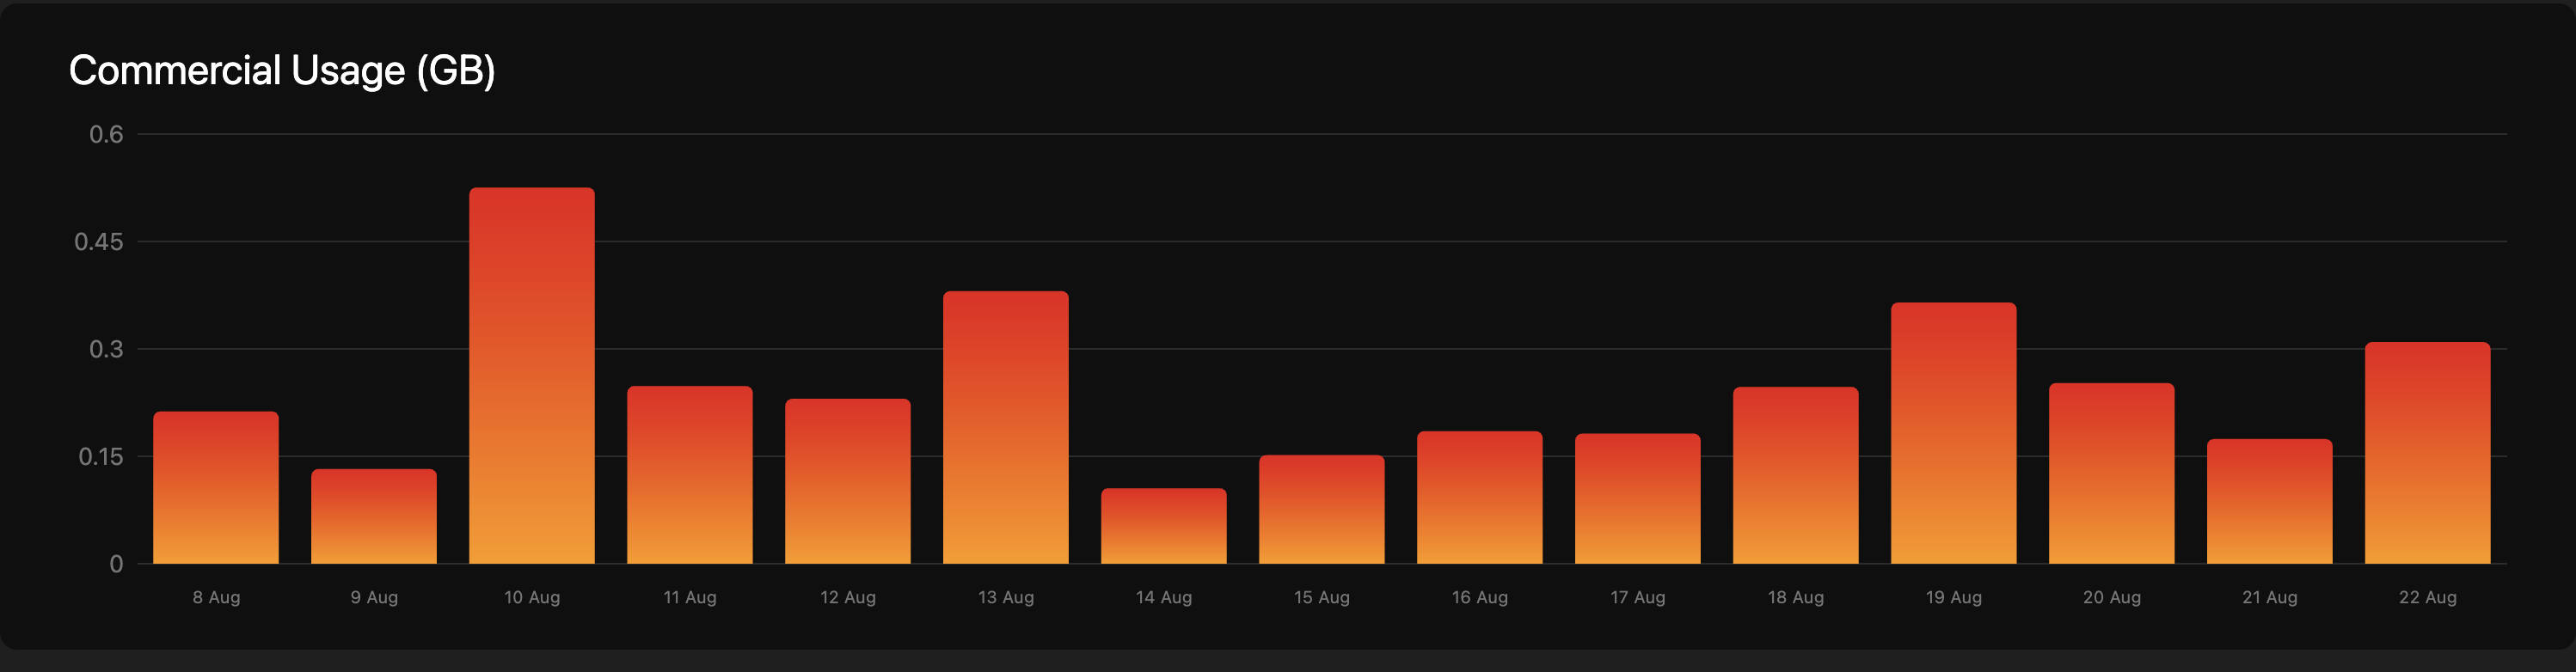Viewport: 2576px width, 672px height.
Task: Click the 14 Aug usage bar
Action: click(x=1164, y=526)
